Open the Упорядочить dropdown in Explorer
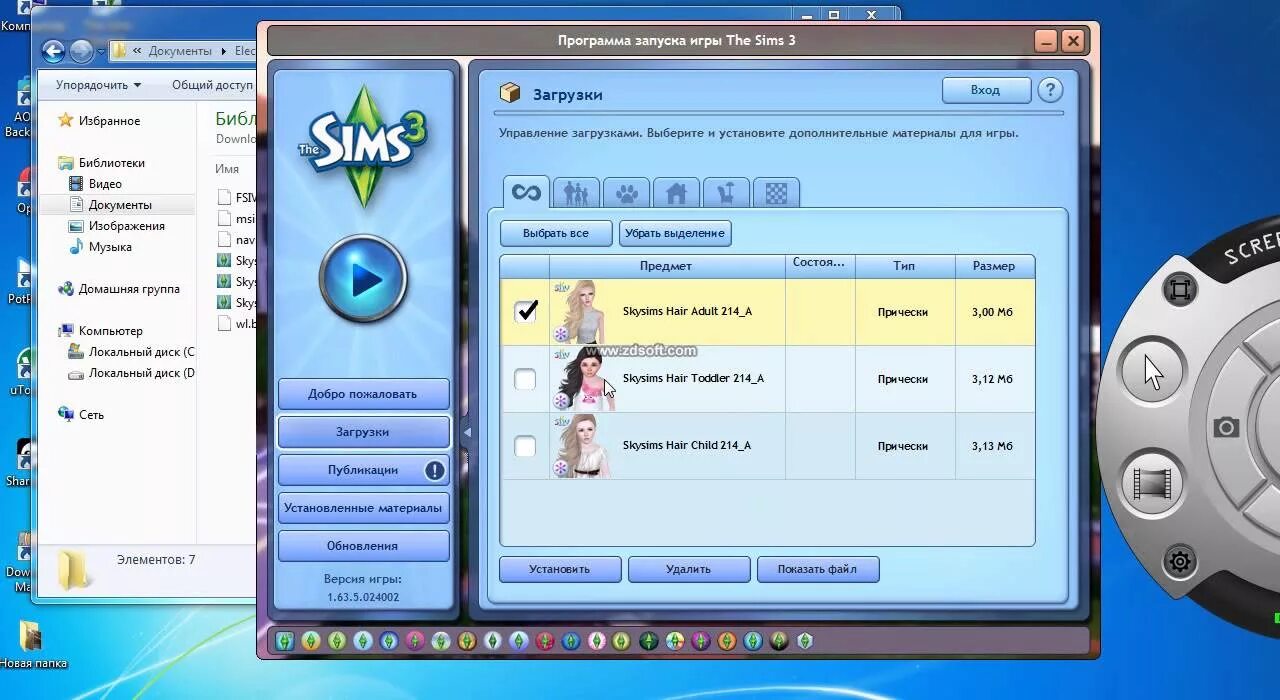The width and height of the screenshot is (1280, 700). click(x=98, y=85)
